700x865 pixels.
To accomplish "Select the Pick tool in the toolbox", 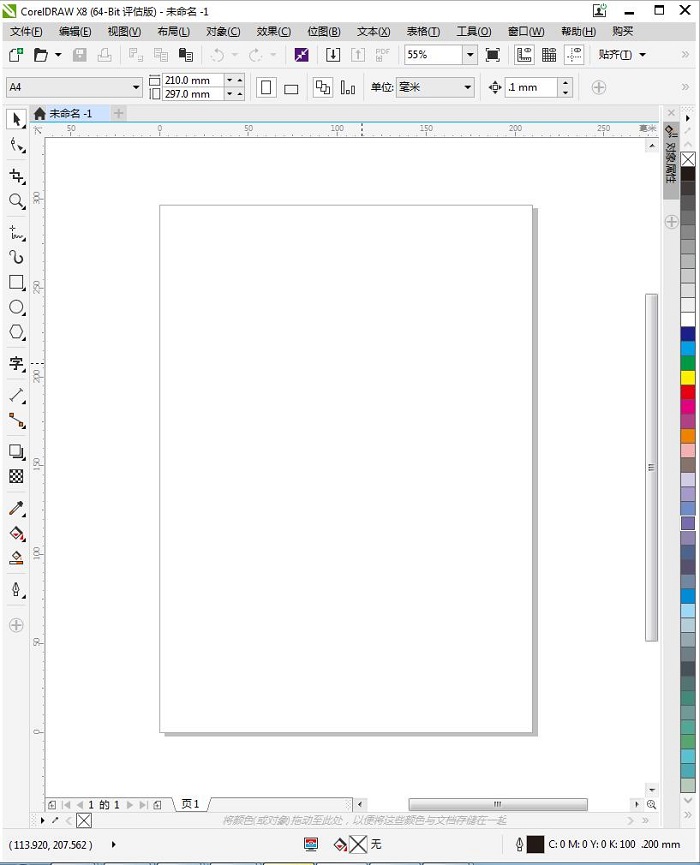I will click(x=17, y=119).
